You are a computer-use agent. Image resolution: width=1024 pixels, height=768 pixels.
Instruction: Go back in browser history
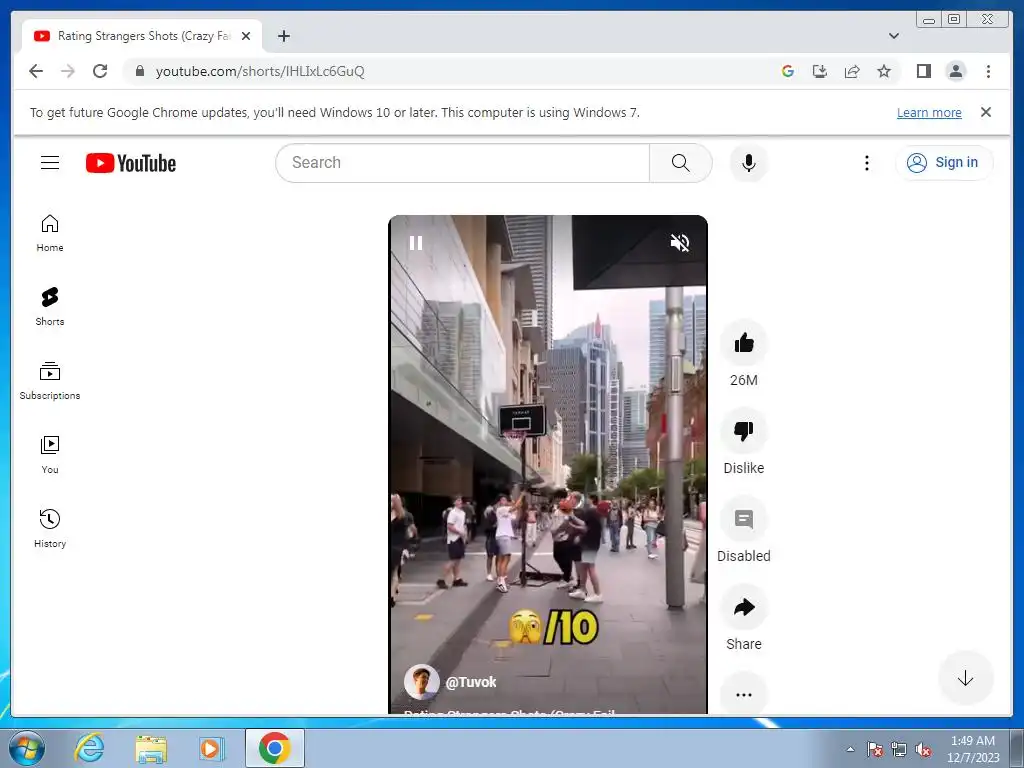pyautogui.click(x=36, y=71)
